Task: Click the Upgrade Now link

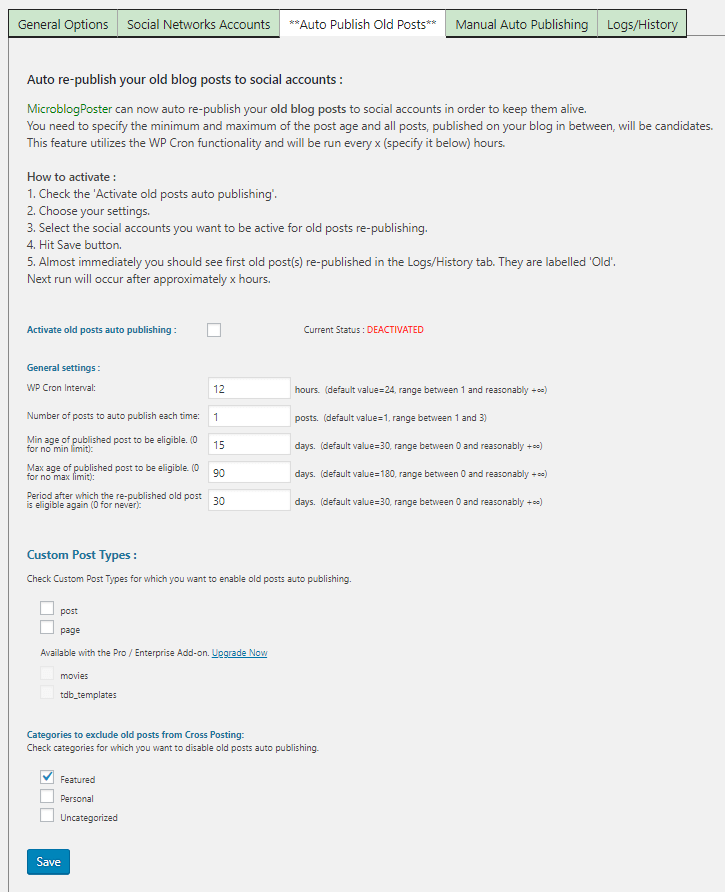Action: click(x=238, y=651)
